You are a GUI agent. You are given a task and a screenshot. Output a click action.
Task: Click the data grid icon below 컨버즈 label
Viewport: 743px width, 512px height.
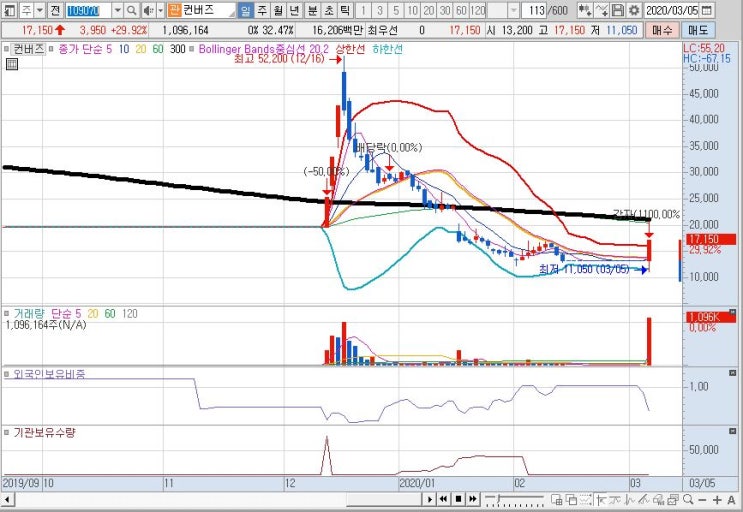point(12,64)
